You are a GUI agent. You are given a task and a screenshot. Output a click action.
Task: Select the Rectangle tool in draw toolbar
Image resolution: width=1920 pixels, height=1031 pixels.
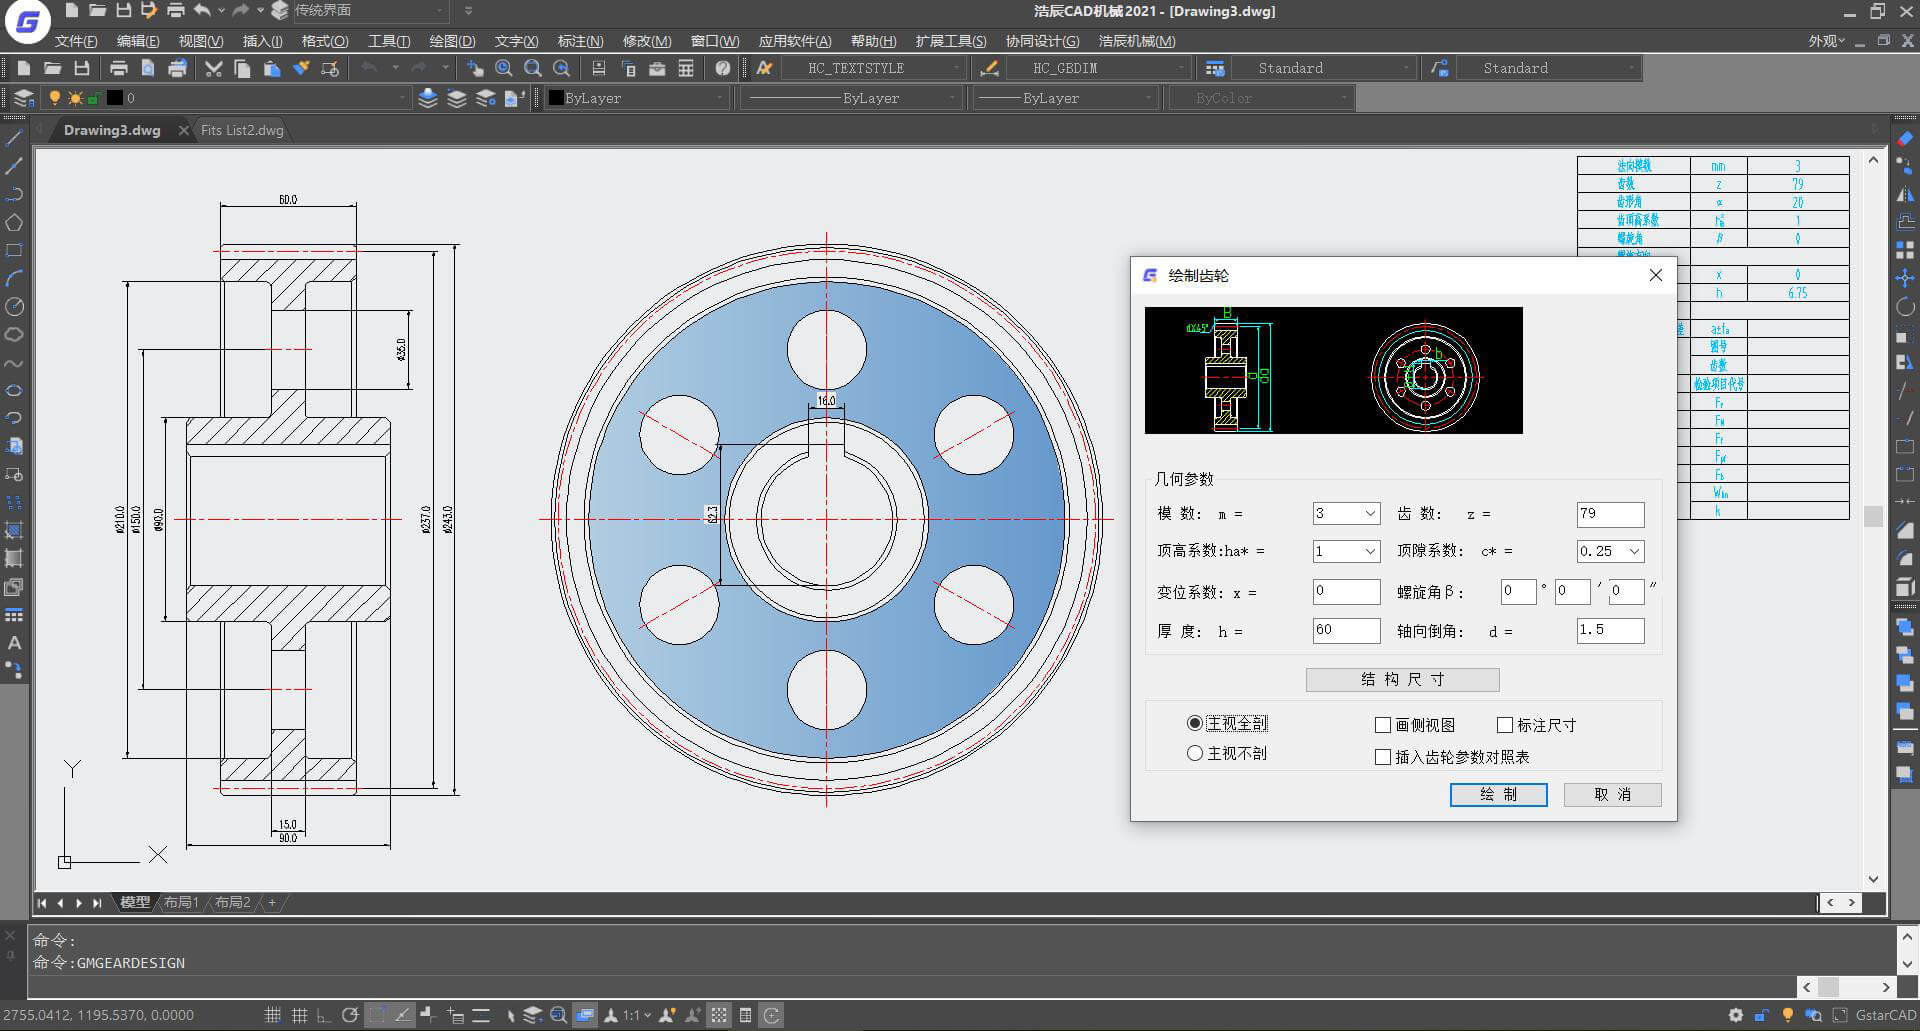click(14, 250)
